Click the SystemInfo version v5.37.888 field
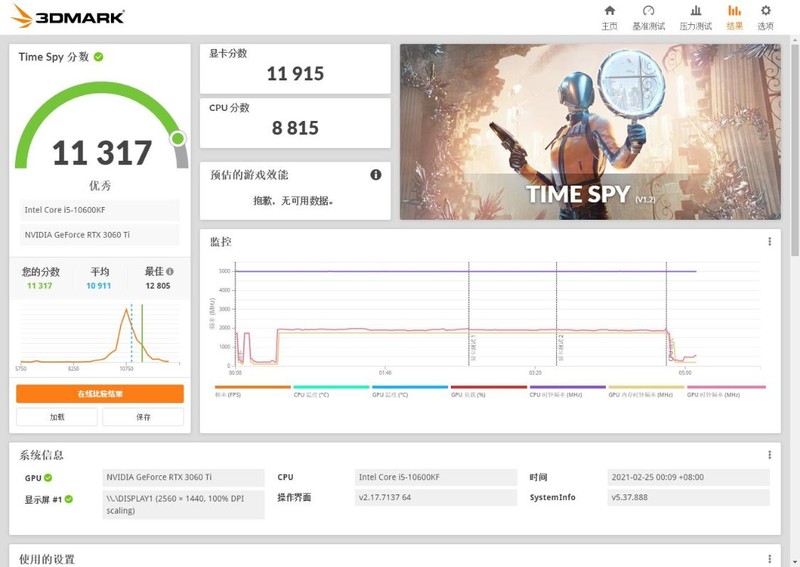 (688, 498)
